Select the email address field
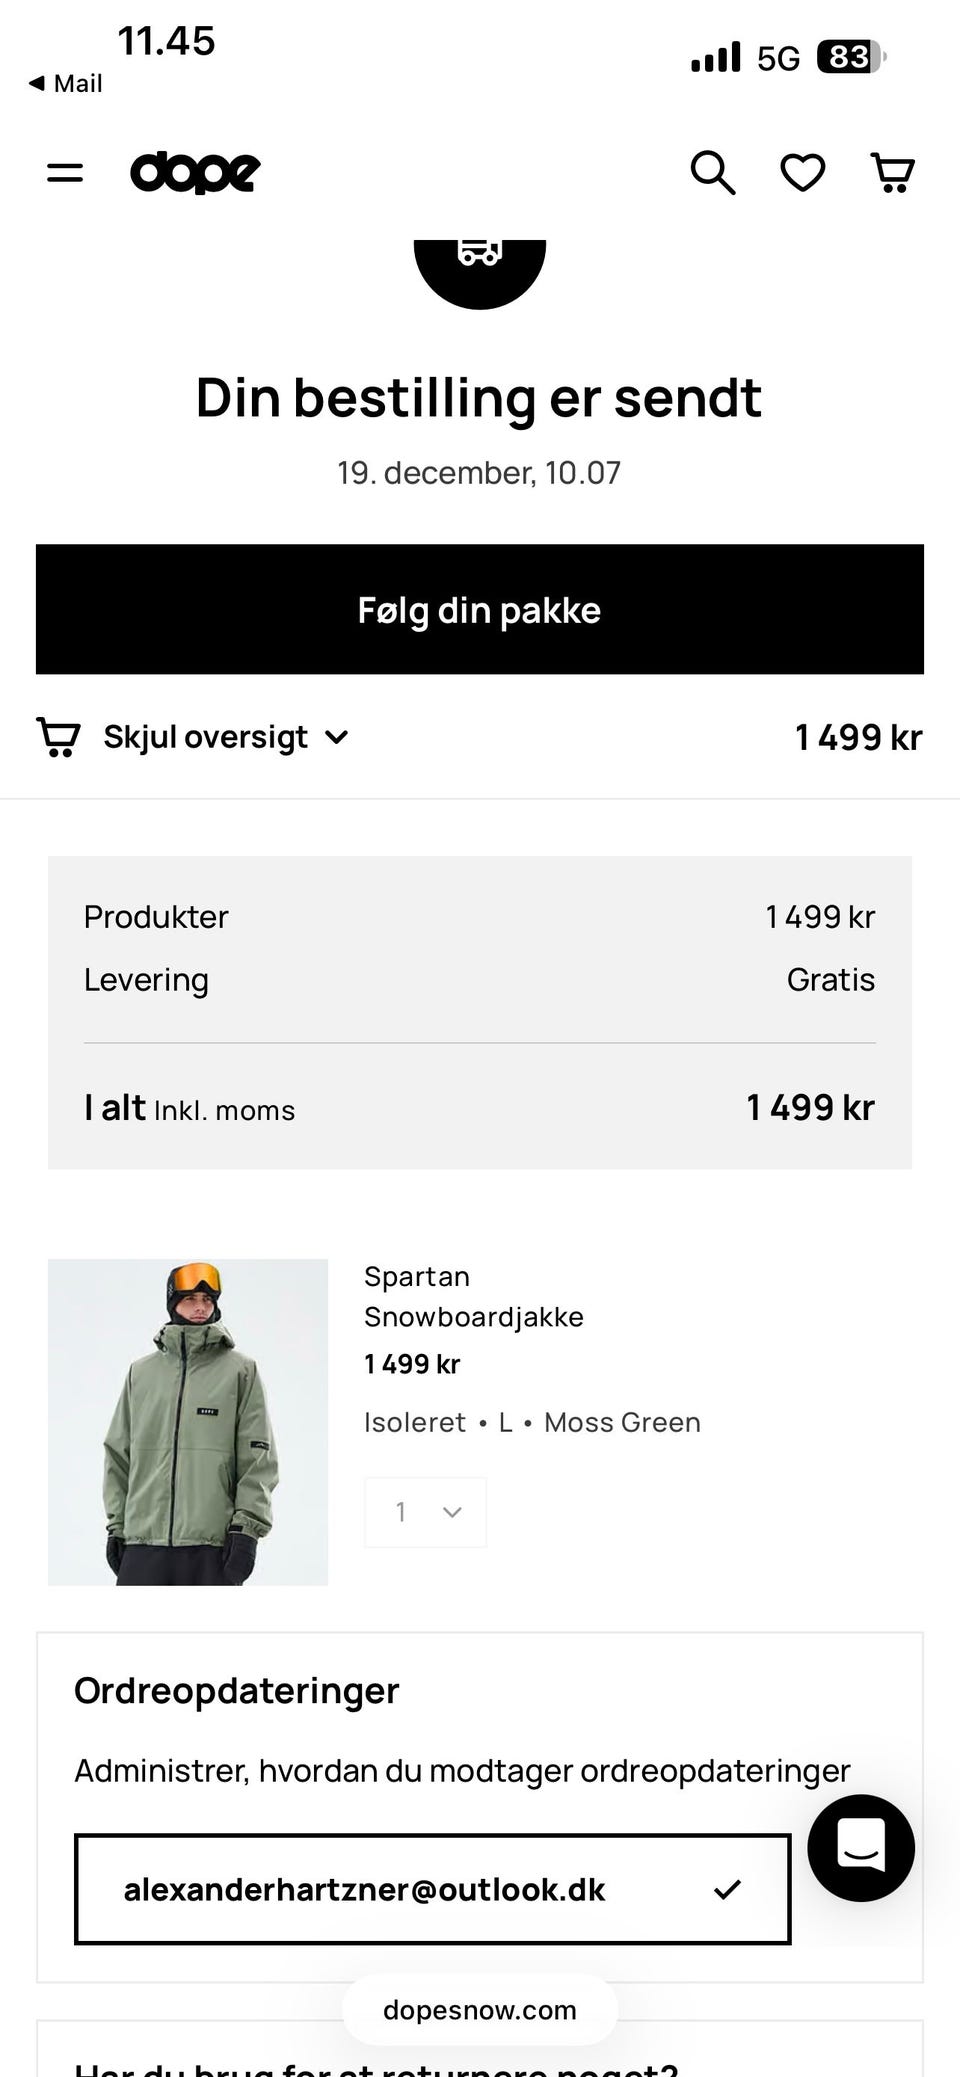The width and height of the screenshot is (960, 2077). pyautogui.click(x=365, y=1889)
